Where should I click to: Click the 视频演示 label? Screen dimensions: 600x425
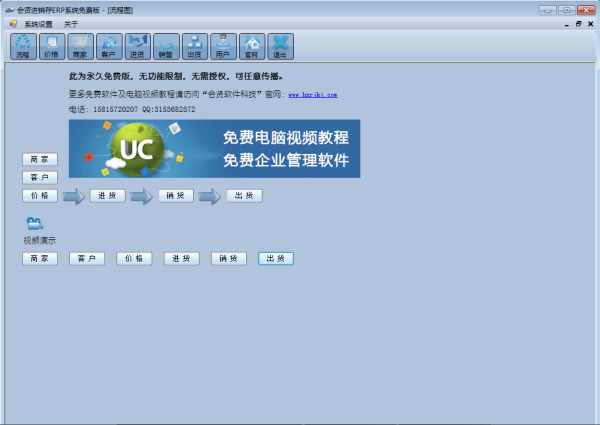pos(40,241)
